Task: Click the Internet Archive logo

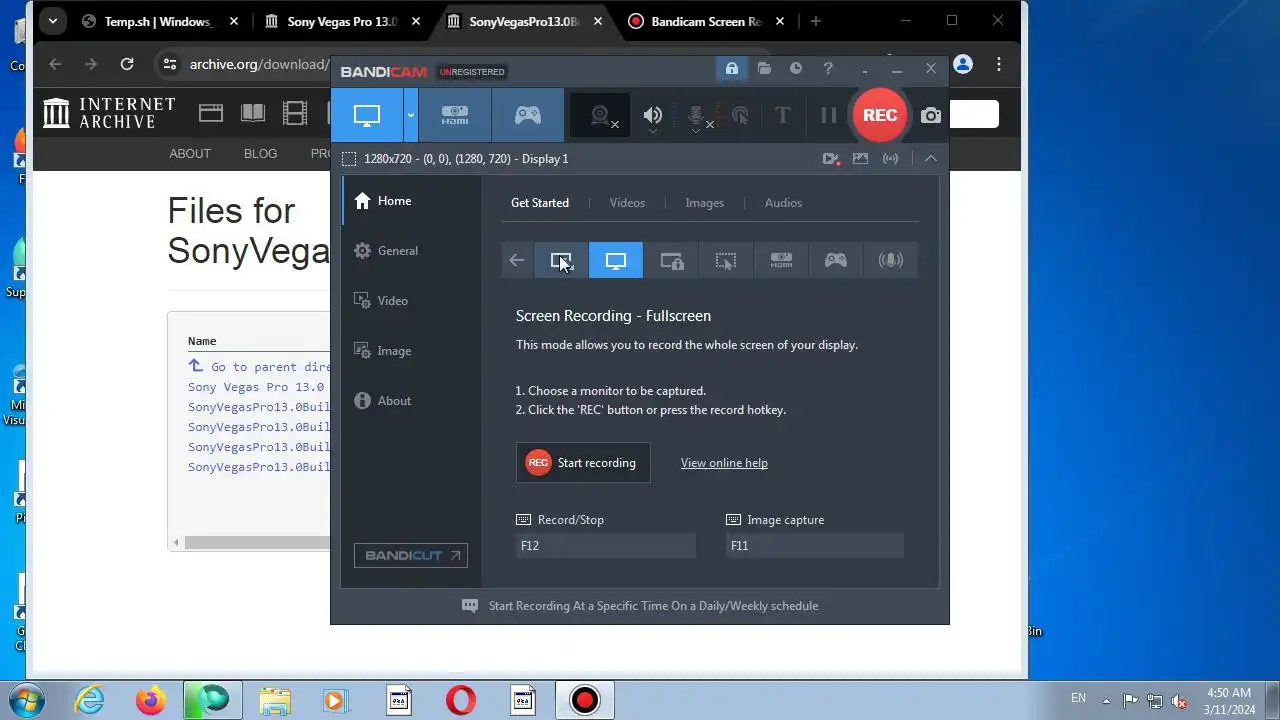Action: (110, 113)
